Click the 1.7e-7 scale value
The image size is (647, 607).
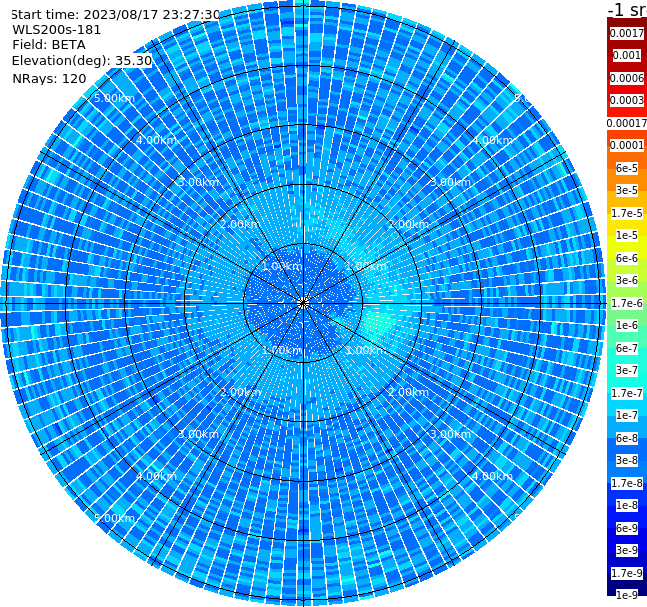point(627,393)
